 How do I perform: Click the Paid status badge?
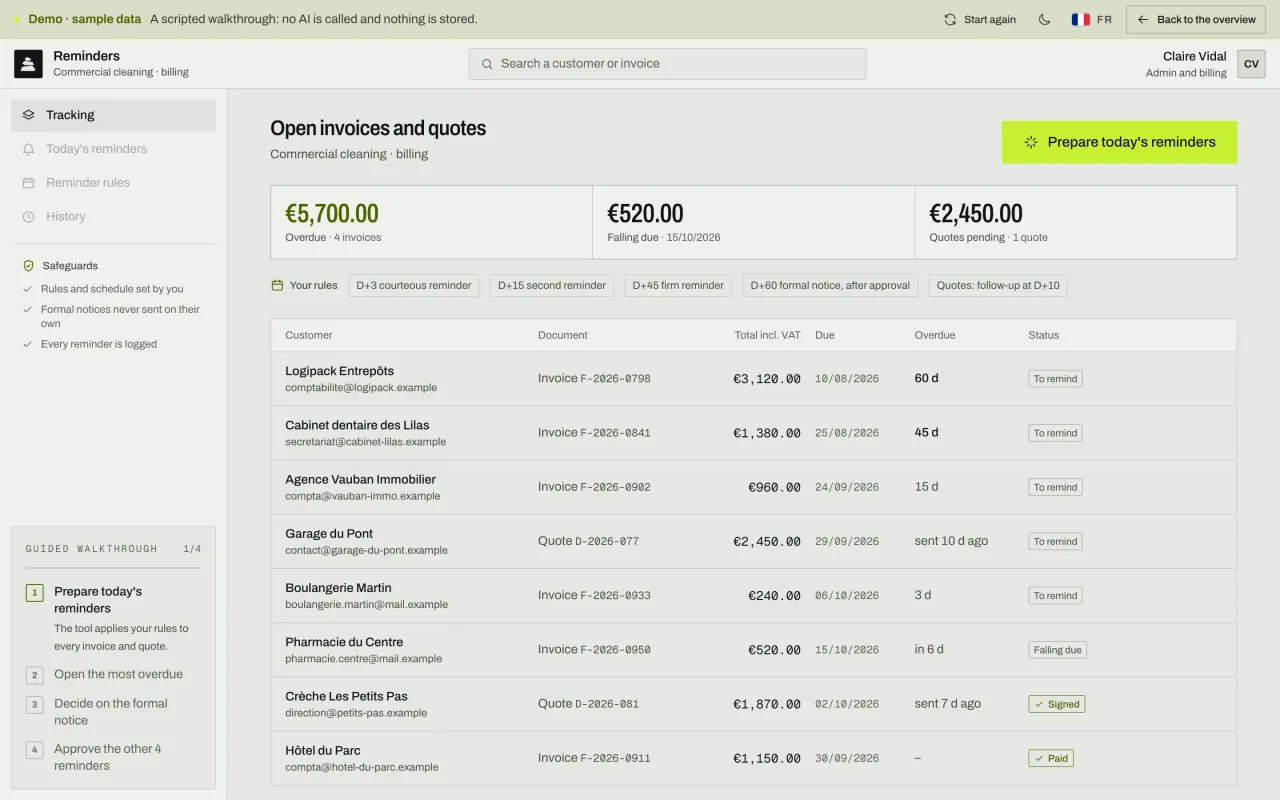(1051, 758)
